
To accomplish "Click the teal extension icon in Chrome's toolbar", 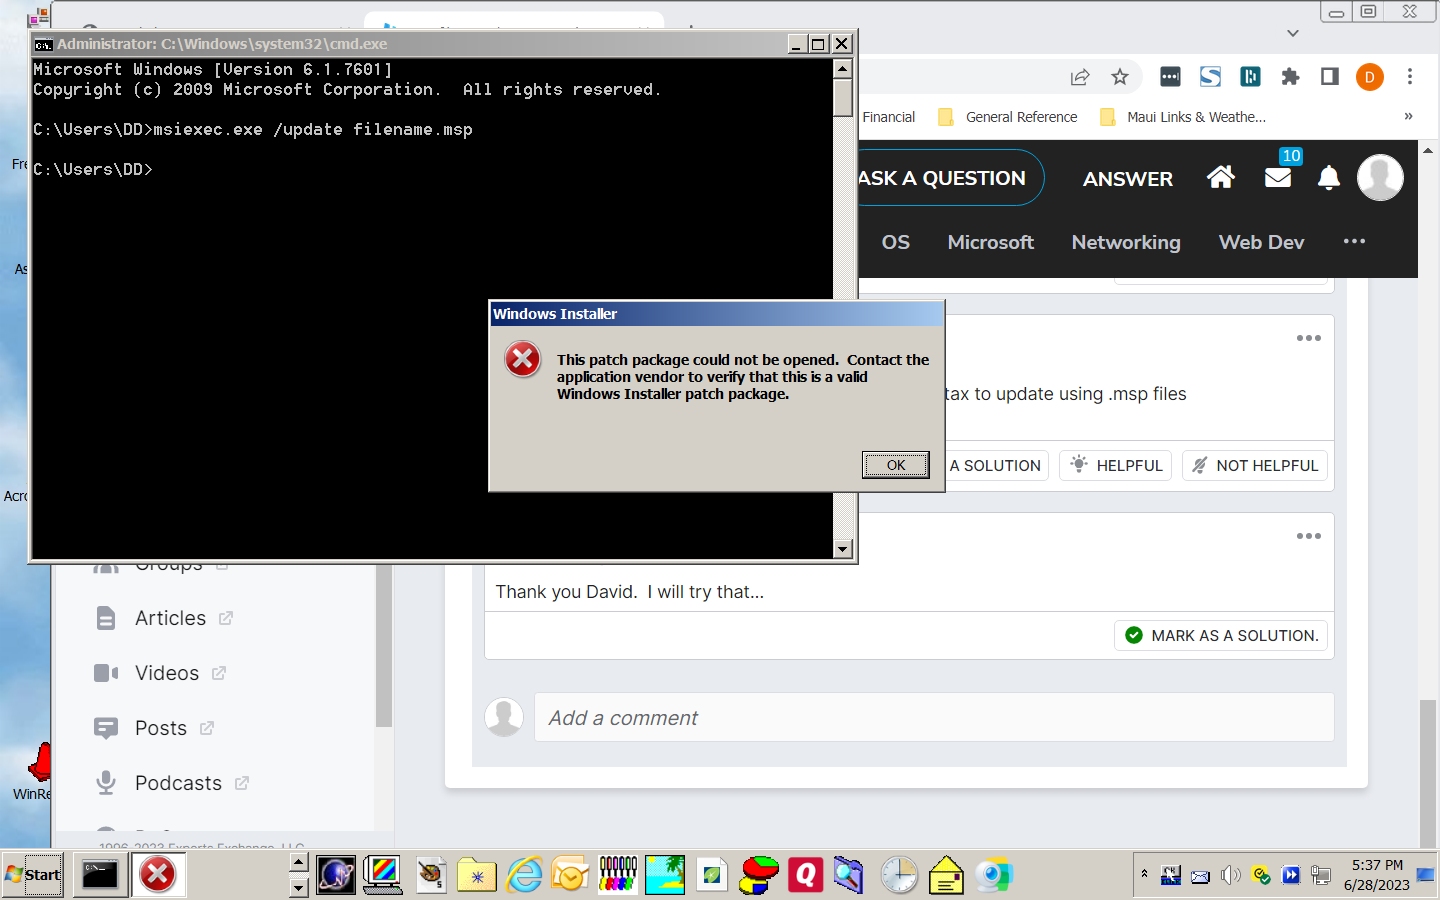I will pos(1250,77).
